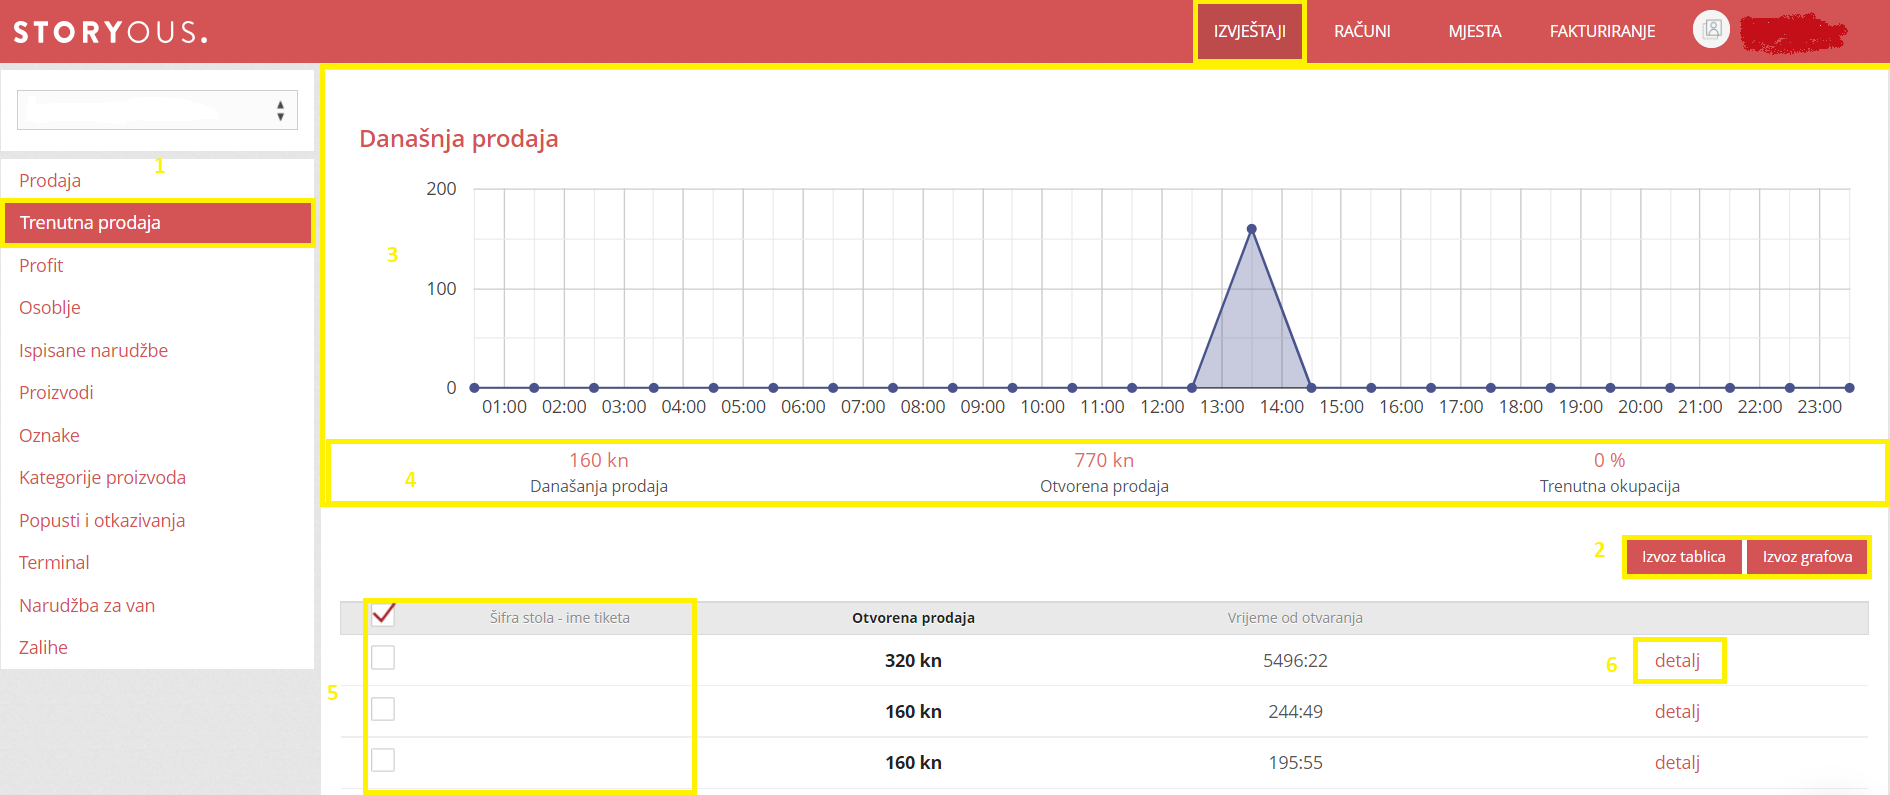Open Prodaja in the sidebar
1890x795 pixels.
pyautogui.click(x=50, y=180)
